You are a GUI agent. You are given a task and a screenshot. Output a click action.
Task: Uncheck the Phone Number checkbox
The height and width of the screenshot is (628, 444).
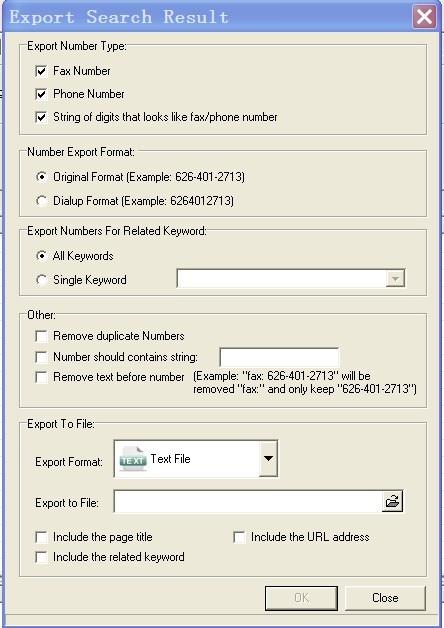(41, 94)
